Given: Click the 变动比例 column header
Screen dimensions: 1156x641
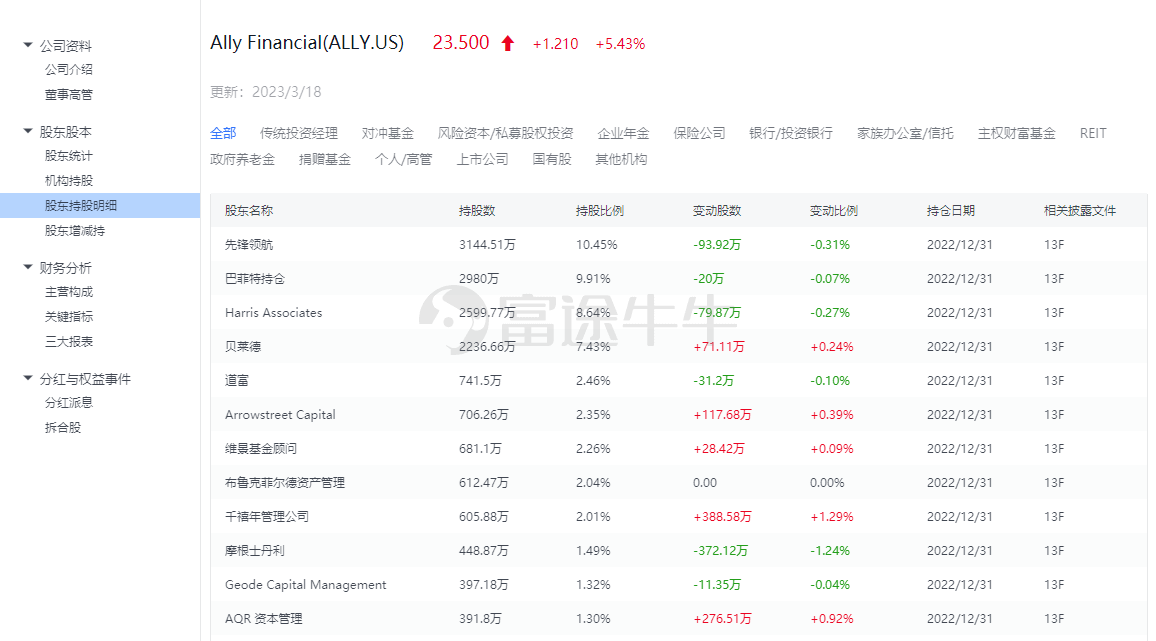Looking at the screenshot, I should click(x=833, y=211).
